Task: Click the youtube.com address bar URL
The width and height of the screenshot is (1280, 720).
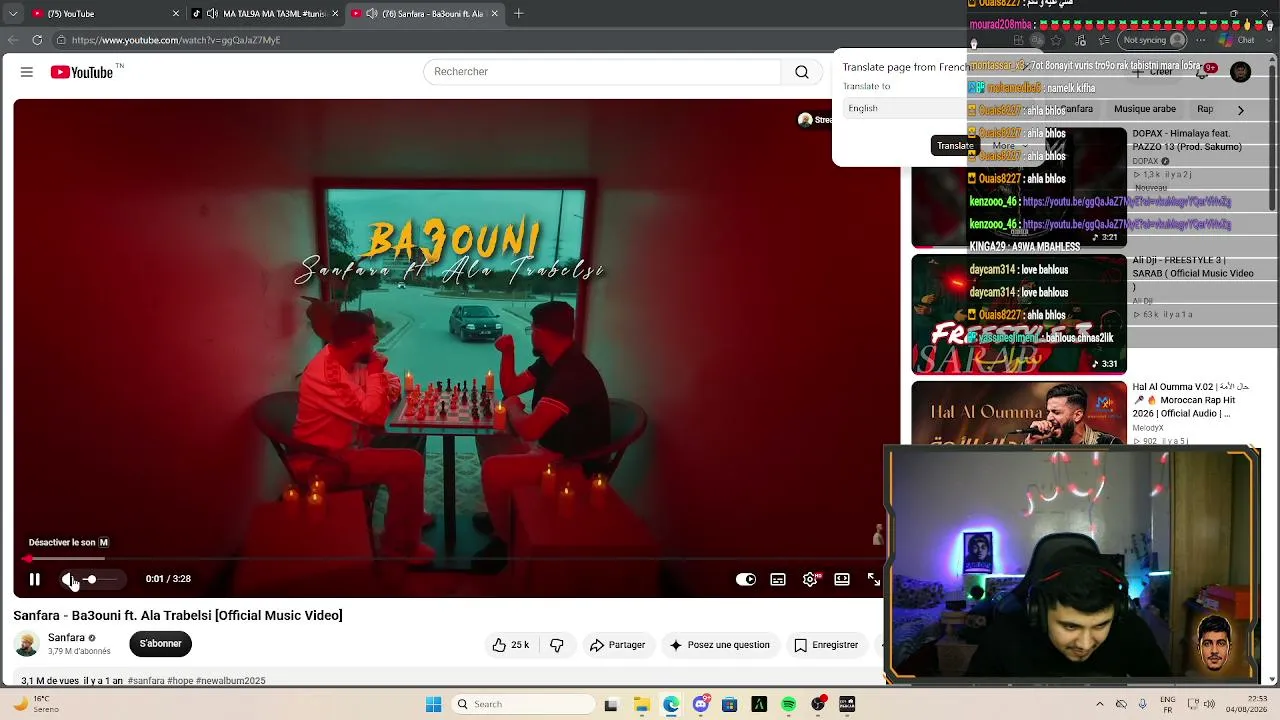Action: pos(176,40)
